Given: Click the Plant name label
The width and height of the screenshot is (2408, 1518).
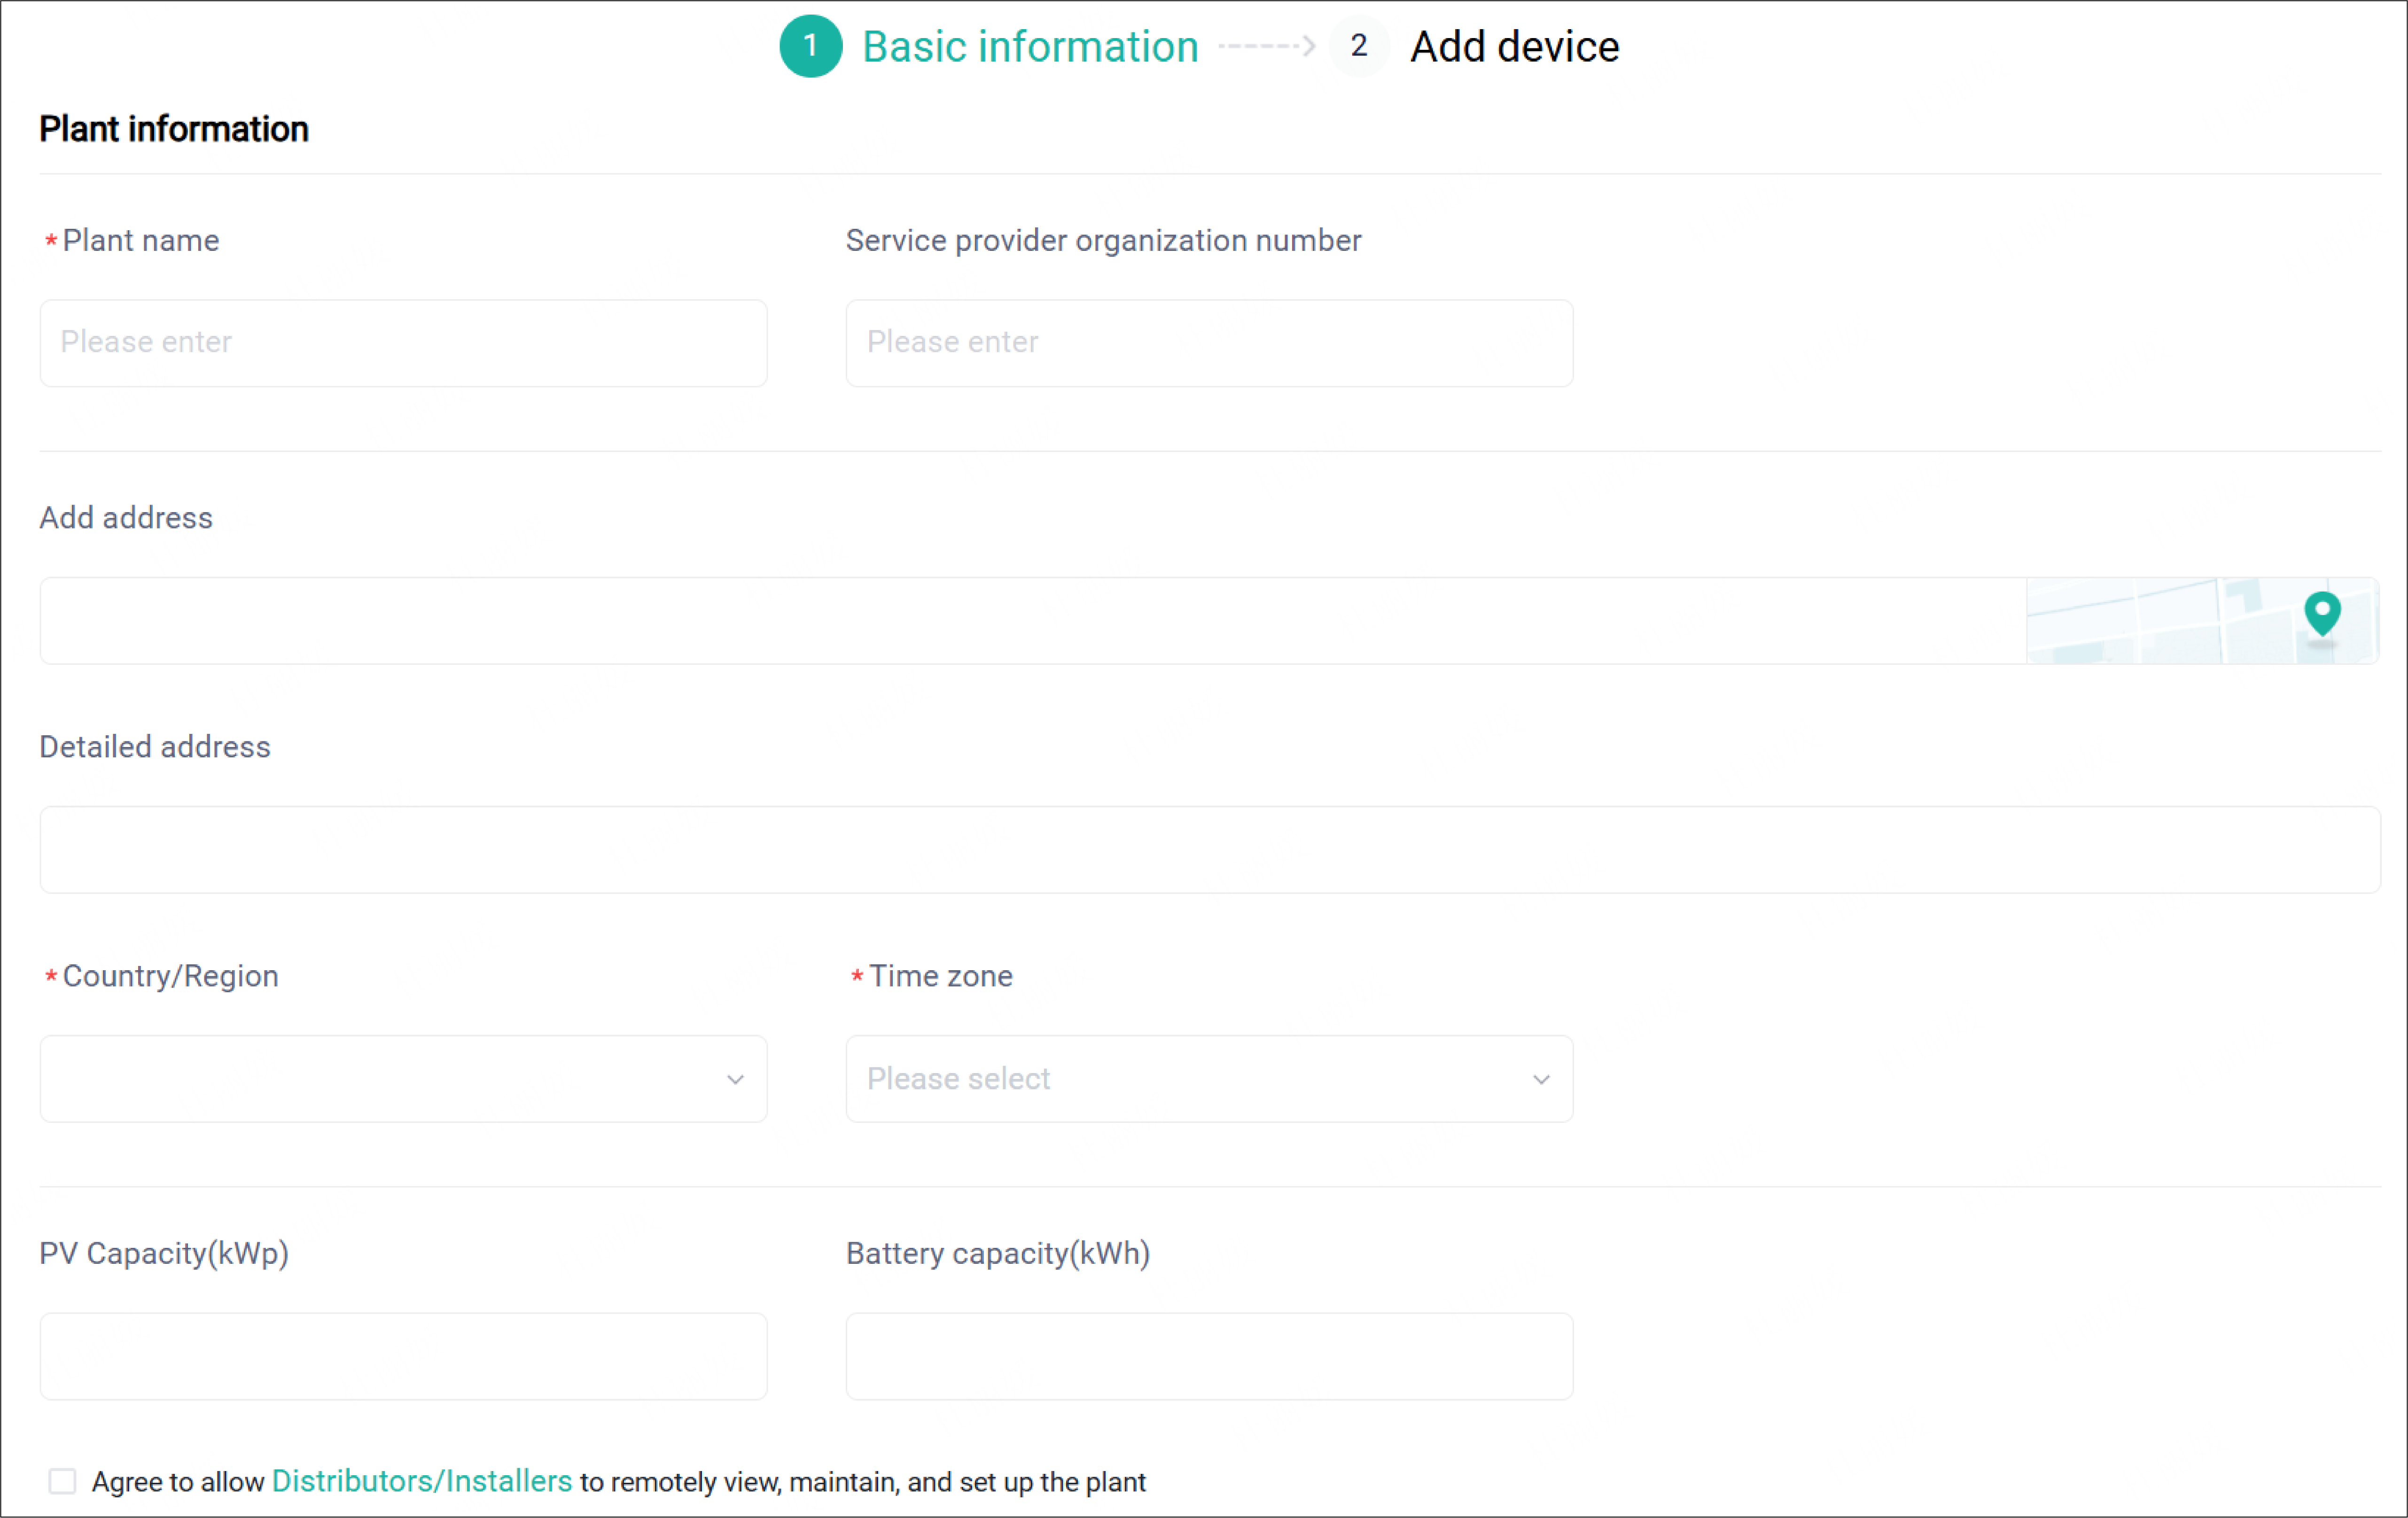Looking at the screenshot, I should coord(141,241).
